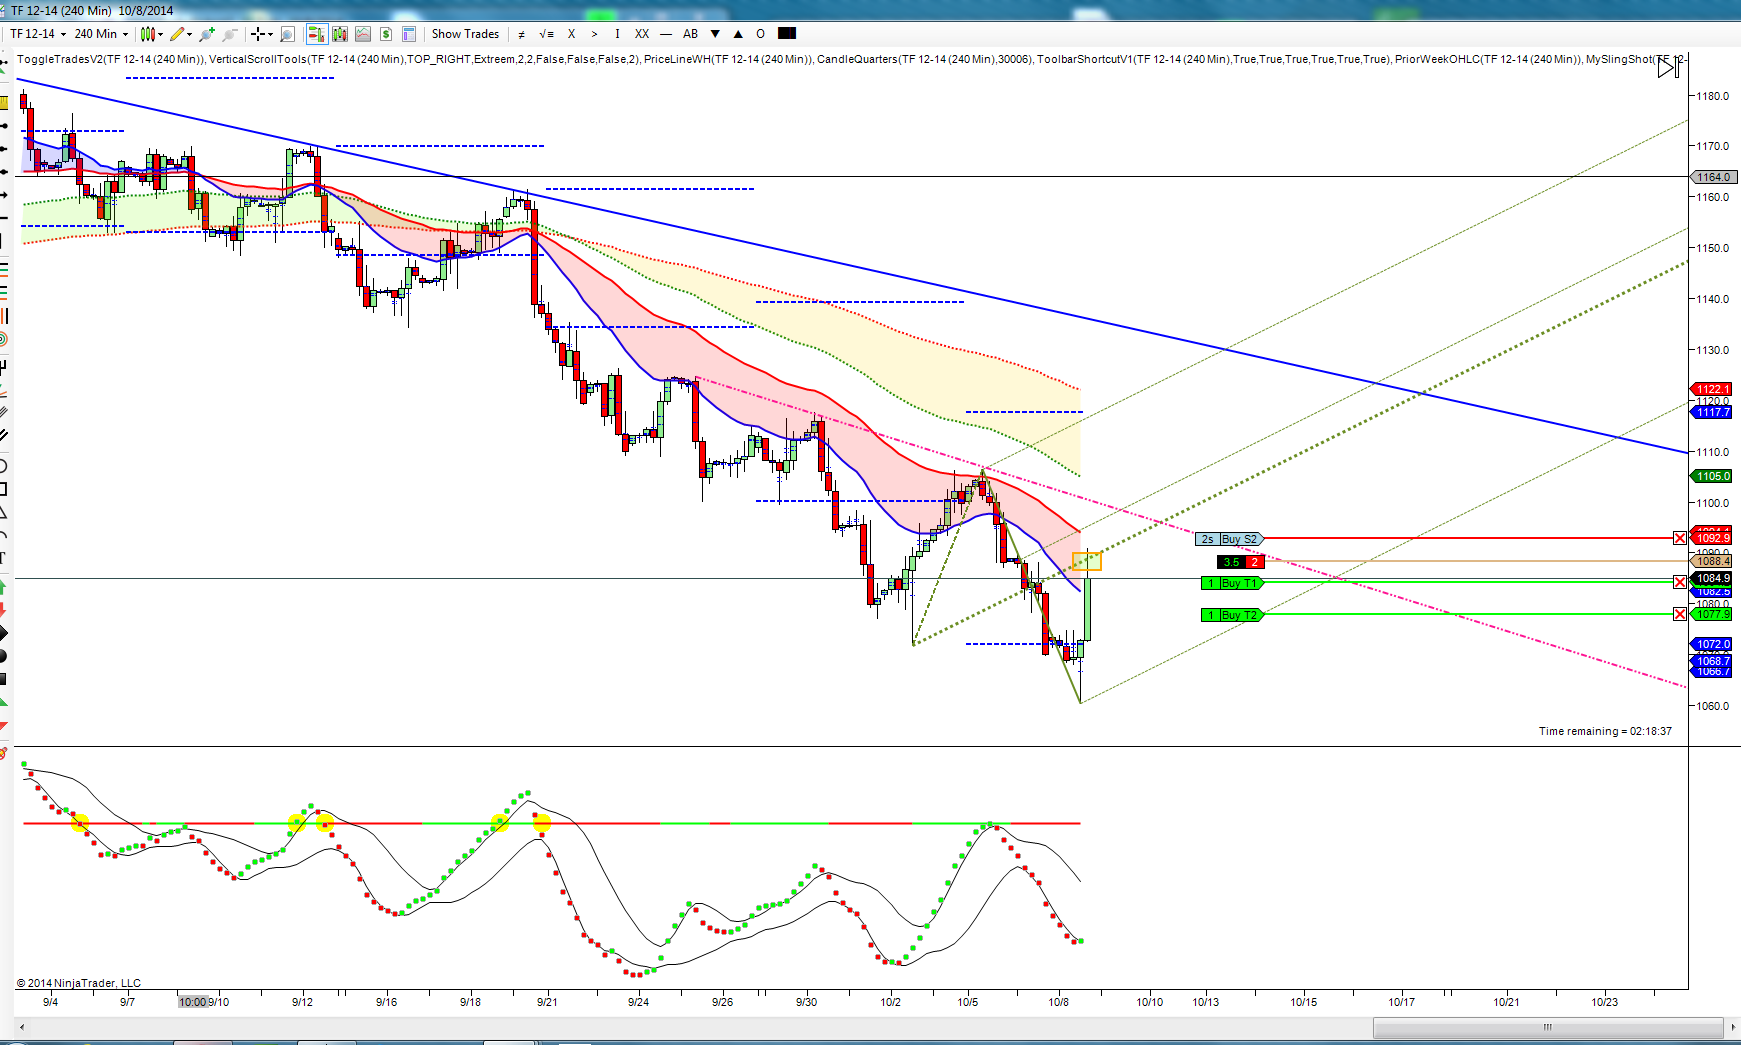Expand the drawing tools dropdown arrow
The image size is (1741, 1045).
(x=189, y=34)
